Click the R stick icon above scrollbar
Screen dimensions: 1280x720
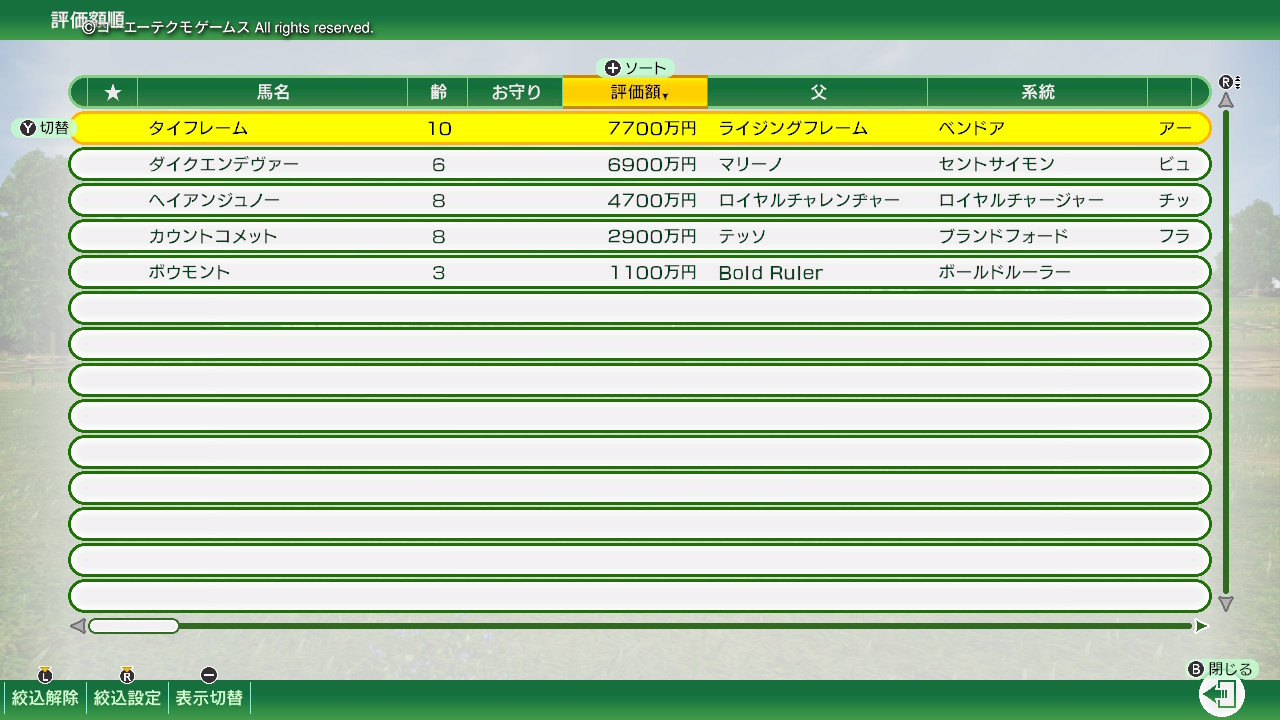(x=1229, y=82)
